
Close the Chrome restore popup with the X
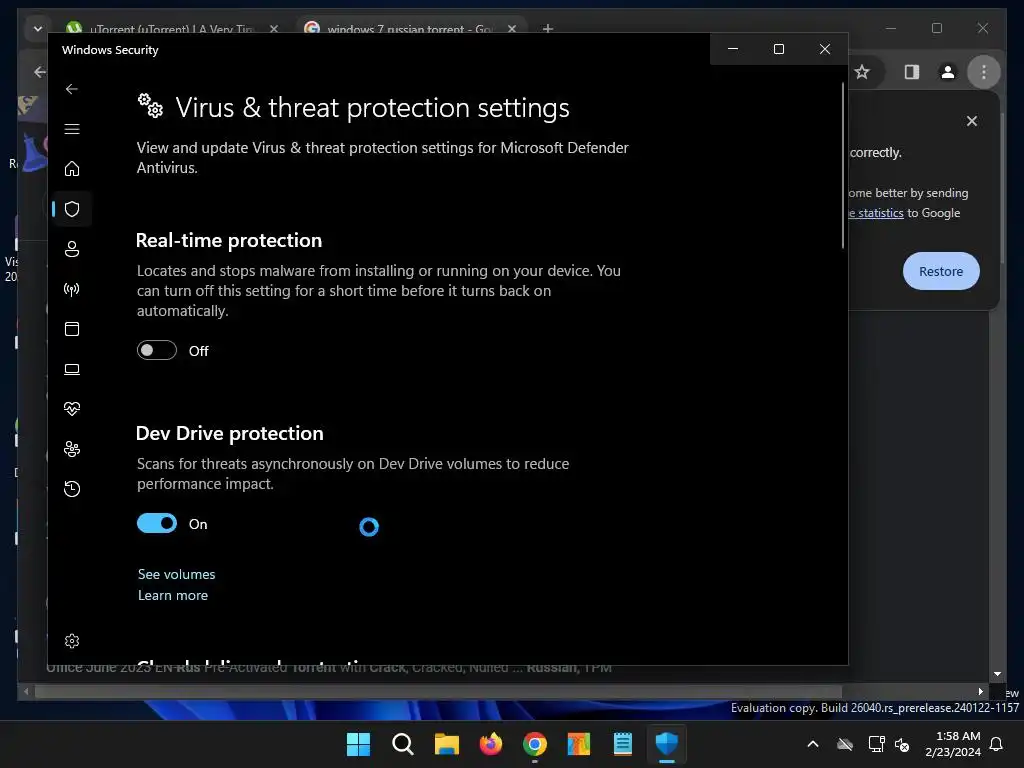pos(972,121)
